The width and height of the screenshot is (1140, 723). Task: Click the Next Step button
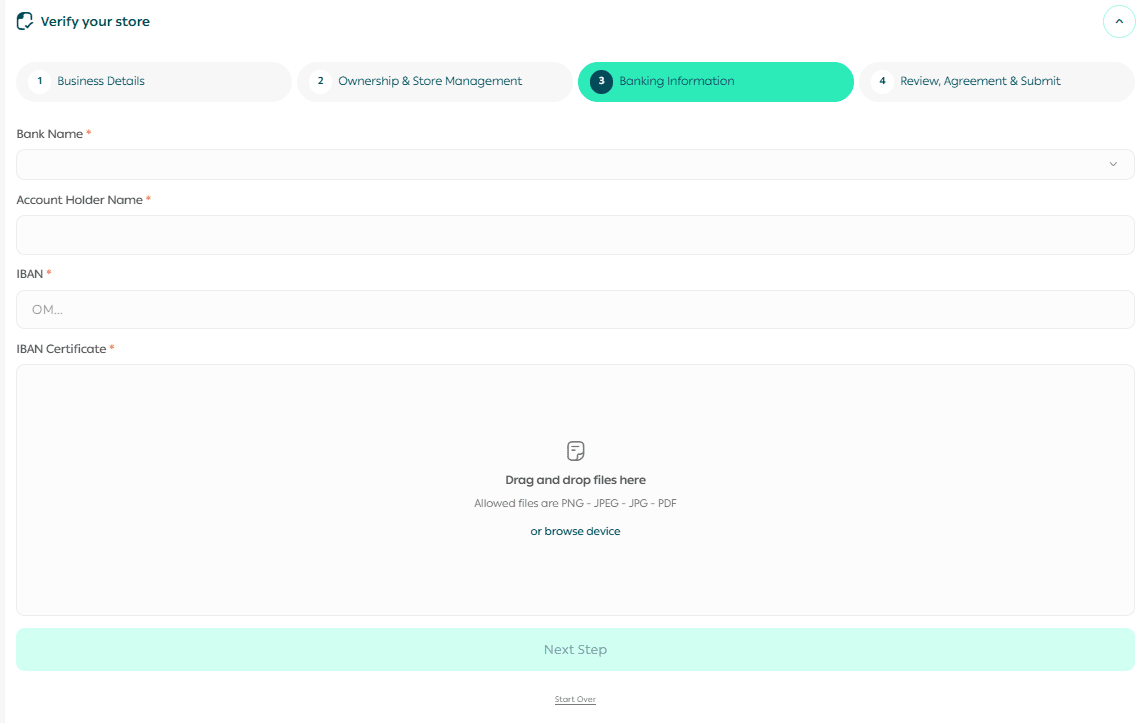tap(575, 650)
